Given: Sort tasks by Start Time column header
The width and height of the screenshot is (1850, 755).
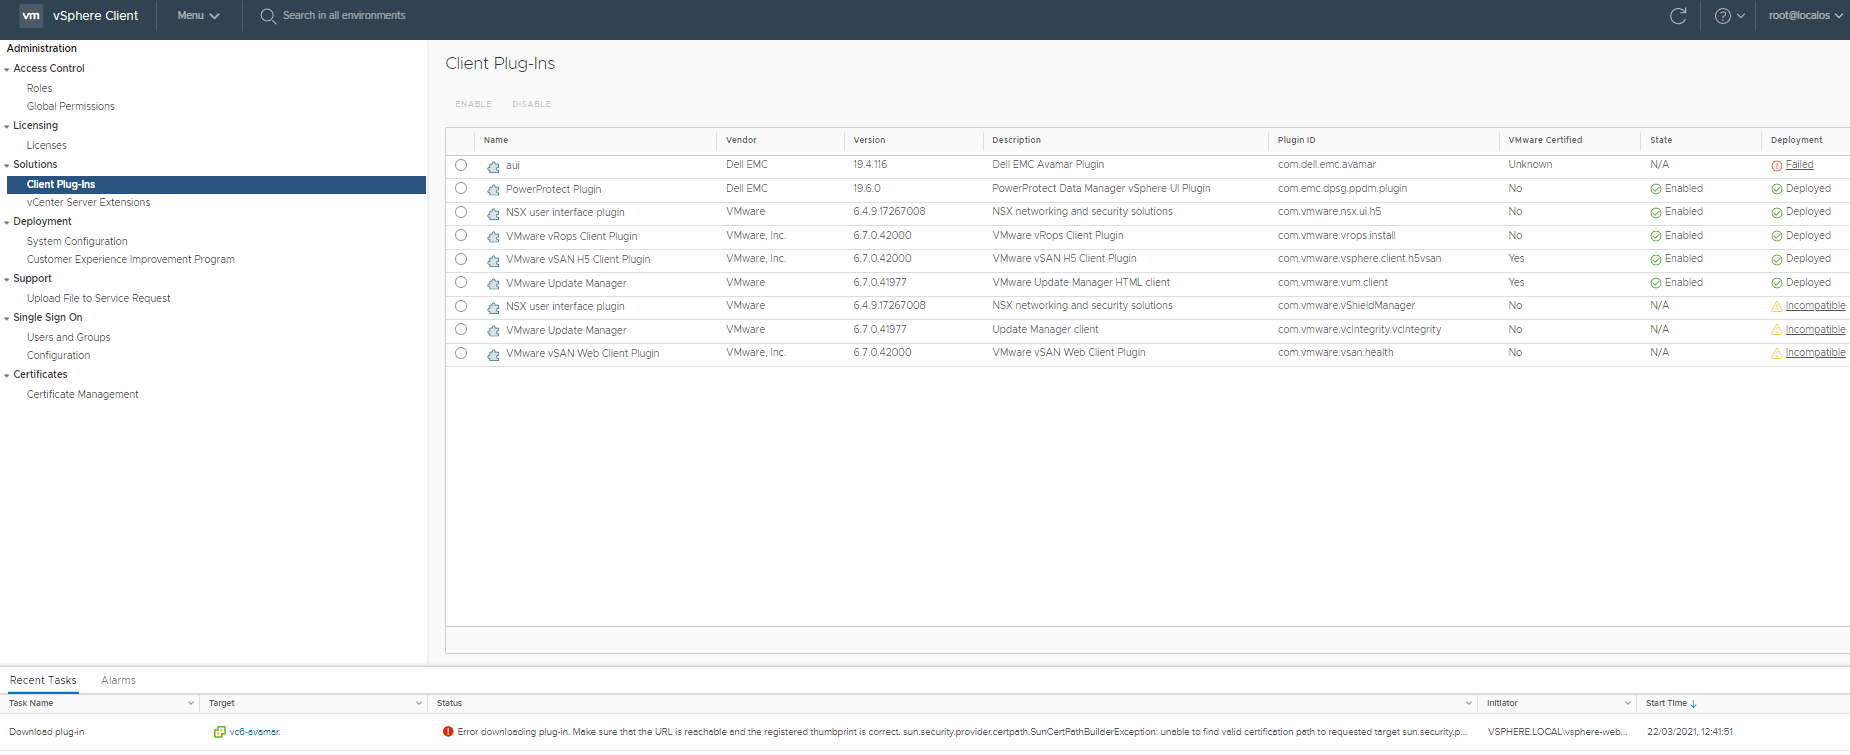Looking at the screenshot, I should tap(1666, 703).
